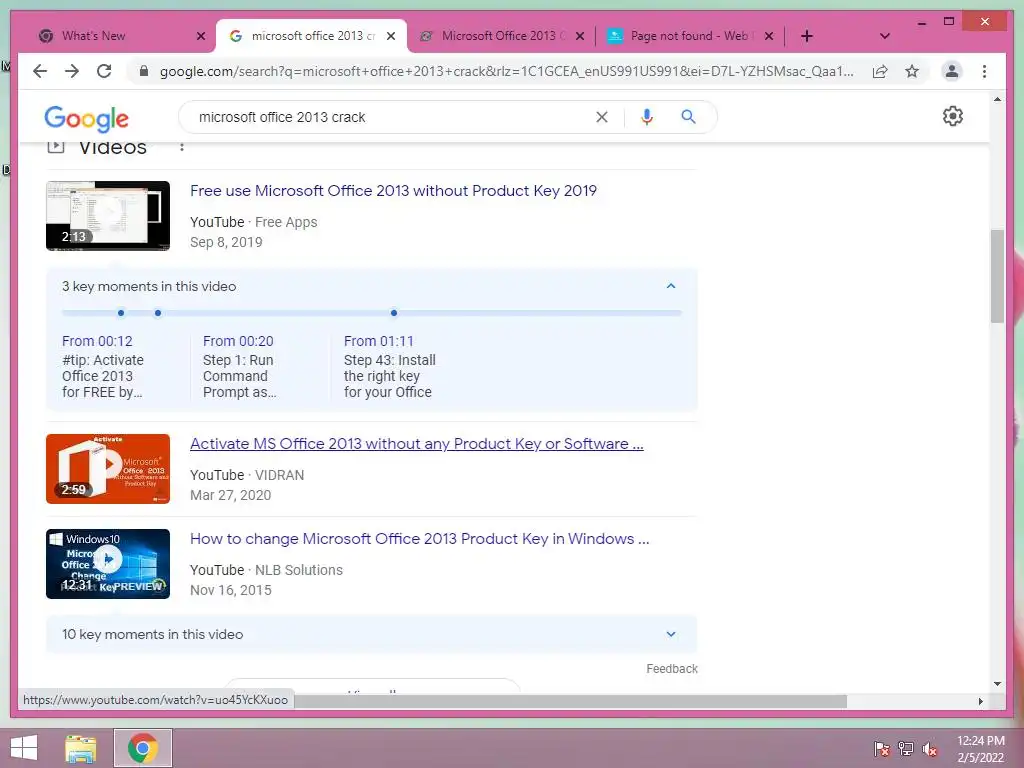Play the 12:31 Windows10 thumbnail
This screenshot has height=768, width=1024.
coord(108,564)
